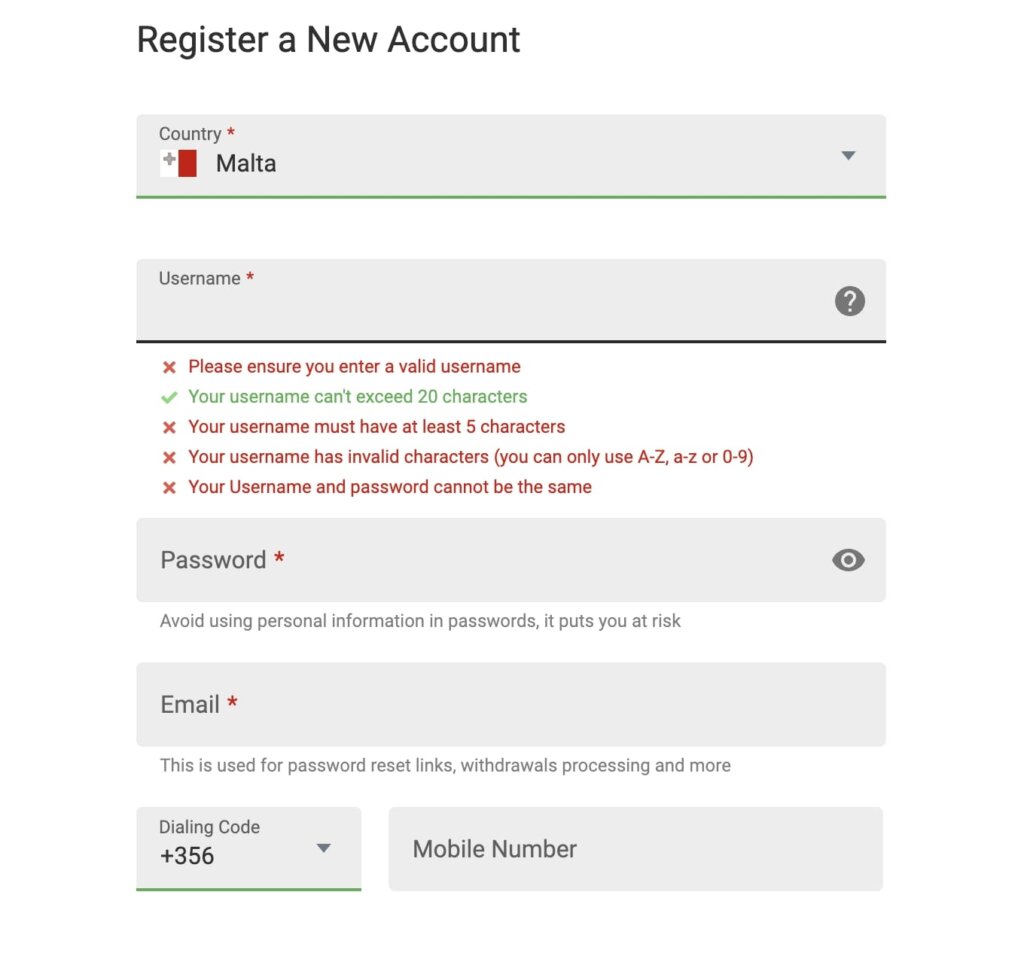1024x968 pixels.
Task: Toggle password visibility eye icon
Action: point(848,560)
